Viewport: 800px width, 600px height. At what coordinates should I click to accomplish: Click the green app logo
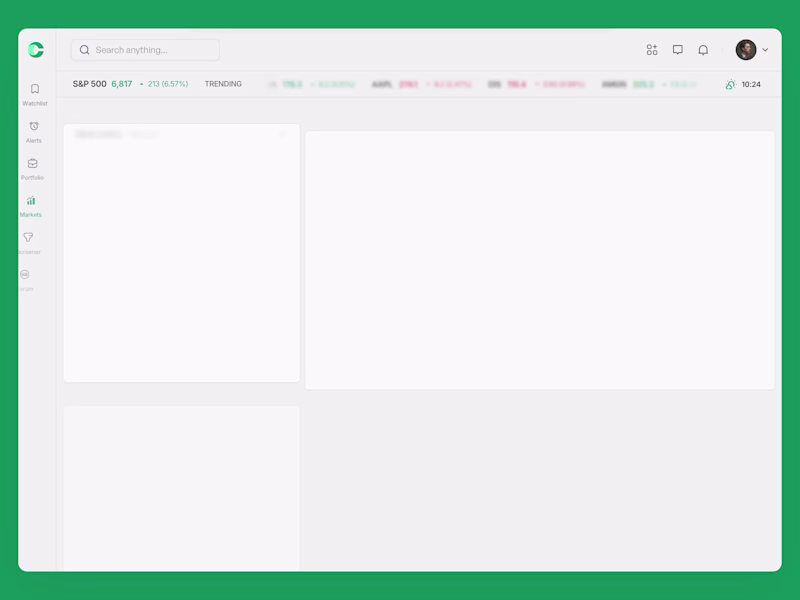36,50
